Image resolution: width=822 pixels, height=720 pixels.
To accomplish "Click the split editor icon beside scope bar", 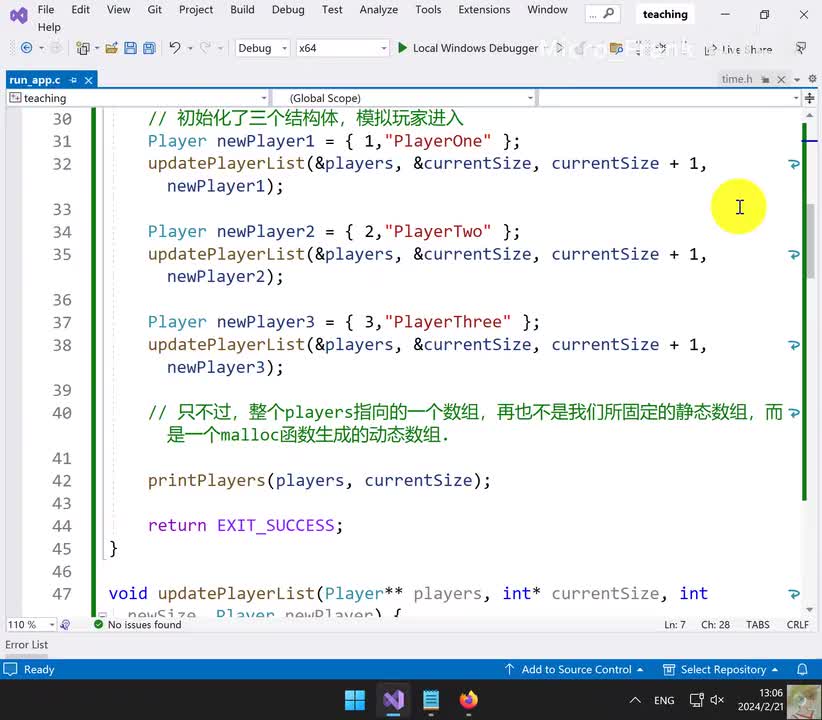I will [809, 98].
